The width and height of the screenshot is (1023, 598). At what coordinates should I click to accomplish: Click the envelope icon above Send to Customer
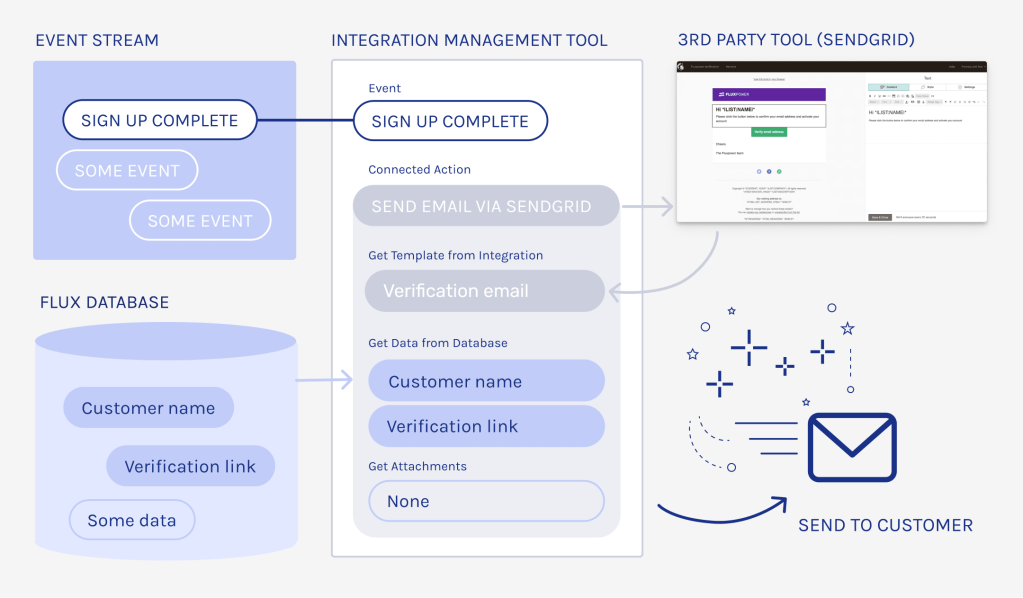pyautogui.click(x=851, y=447)
